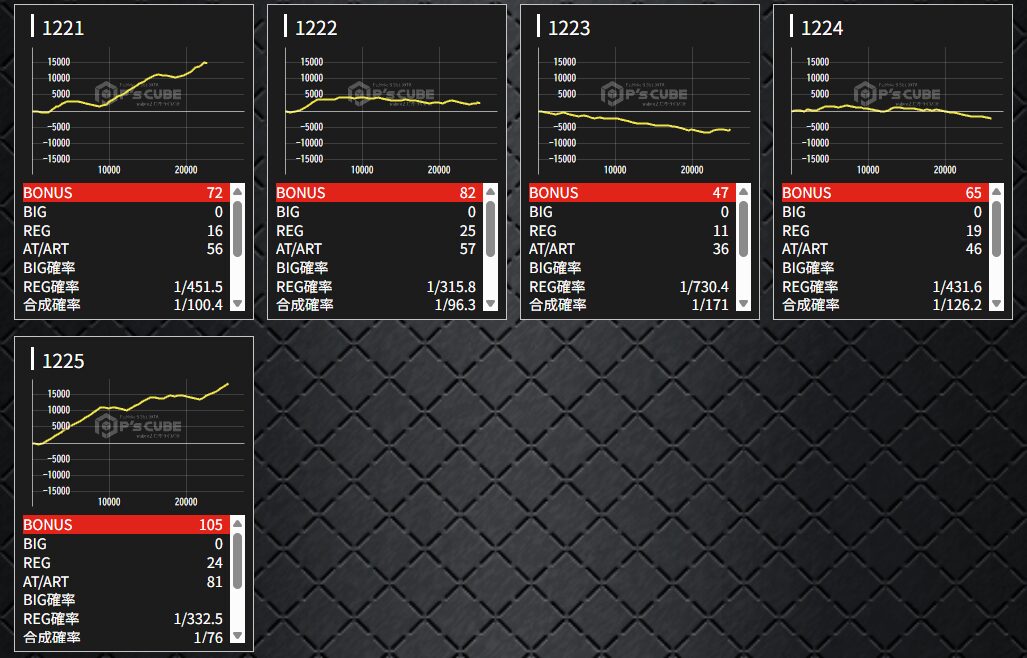This screenshot has width=1027, height=658.
Task: Open the machine 1224 title
Action: tap(821, 27)
